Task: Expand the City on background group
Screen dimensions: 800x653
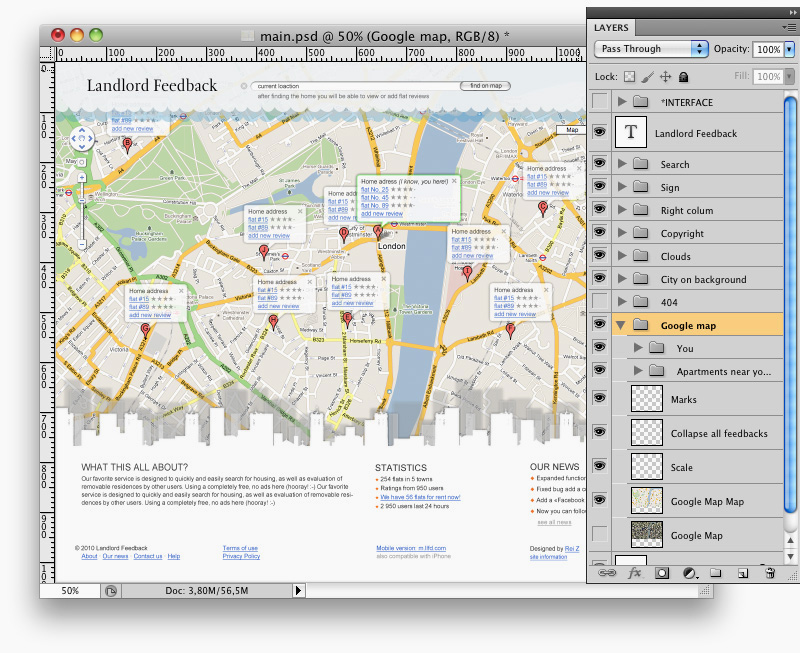Action: [x=622, y=279]
